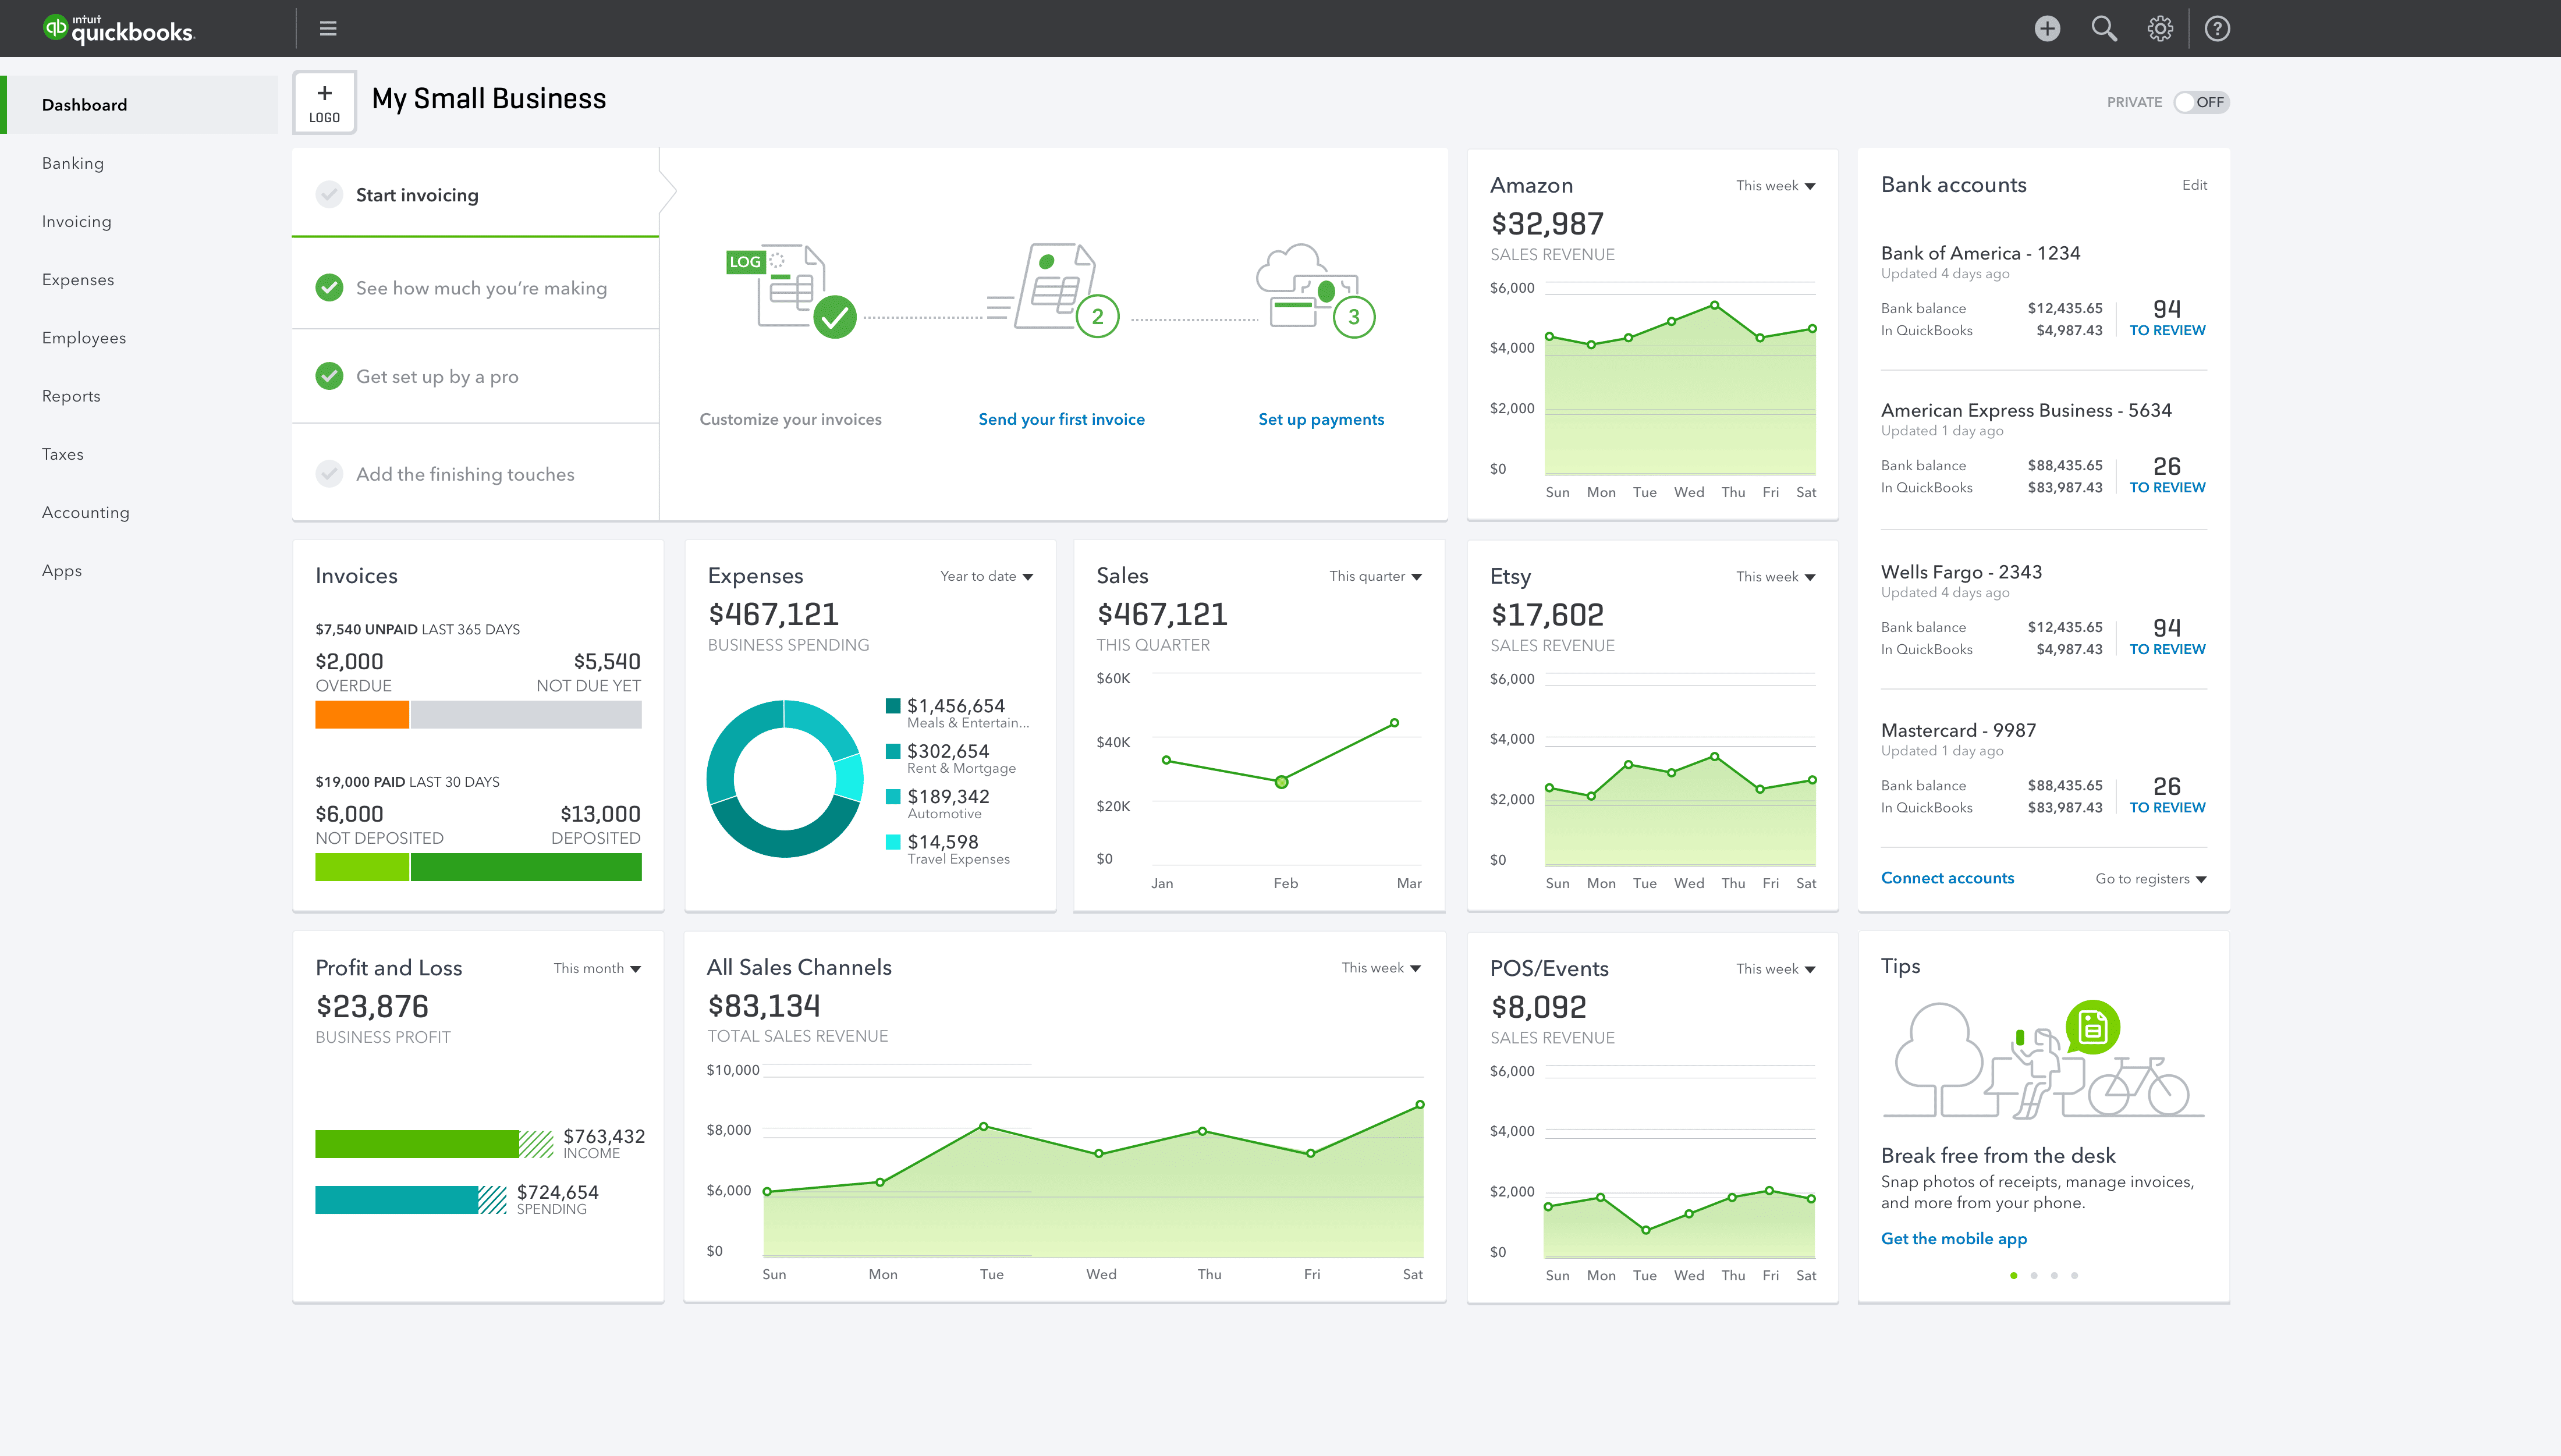Open Banking in the sidebar
The width and height of the screenshot is (2561, 1456).
coord(73,163)
